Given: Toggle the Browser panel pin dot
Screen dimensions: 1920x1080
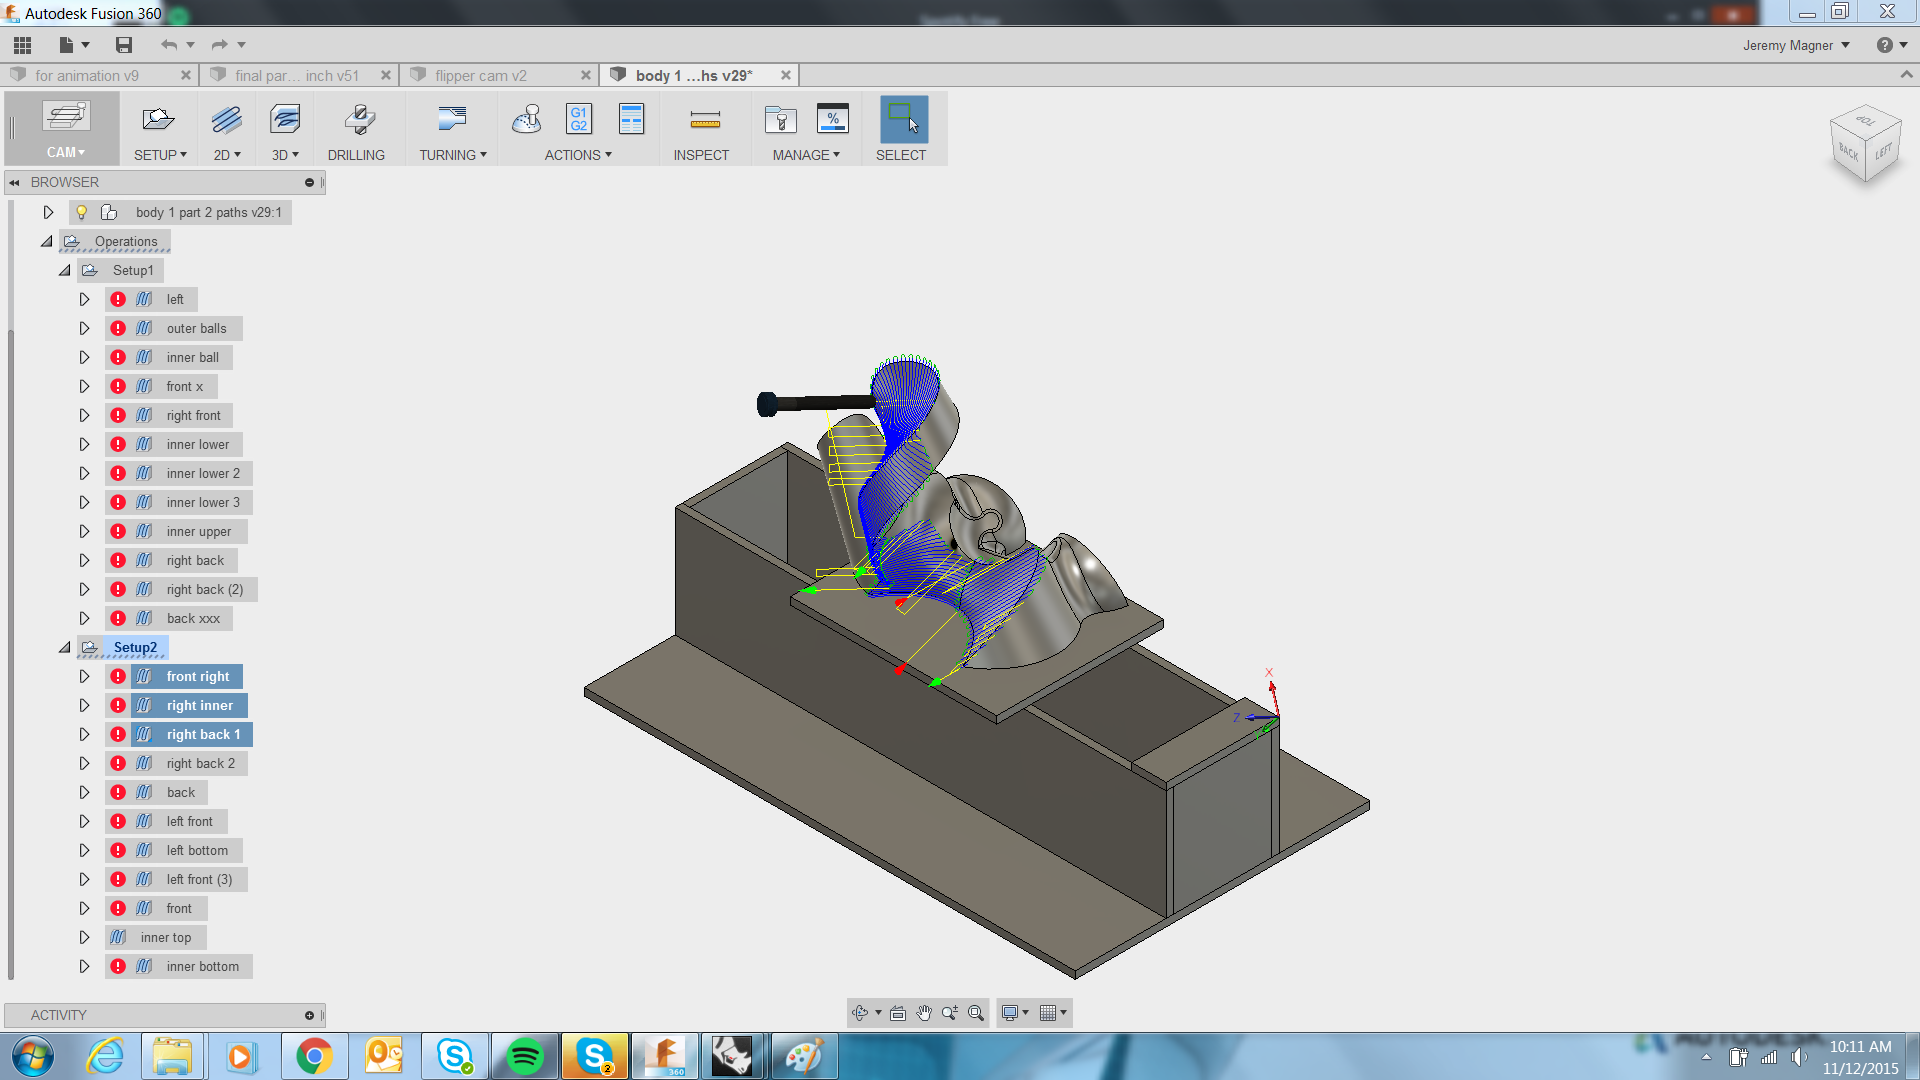Looking at the screenshot, I should pyautogui.click(x=309, y=182).
